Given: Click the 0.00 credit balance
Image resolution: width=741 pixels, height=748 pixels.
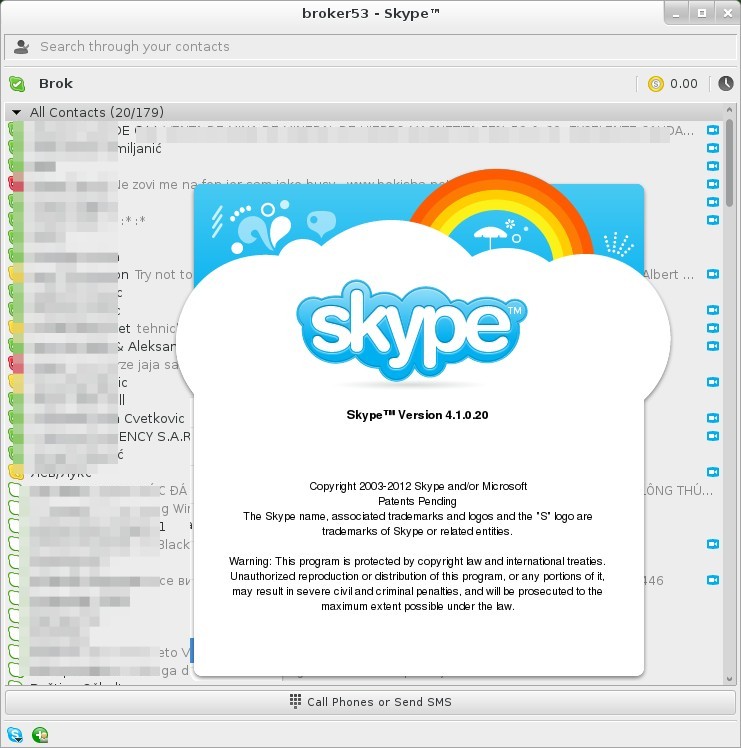Looking at the screenshot, I should [x=683, y=83].
